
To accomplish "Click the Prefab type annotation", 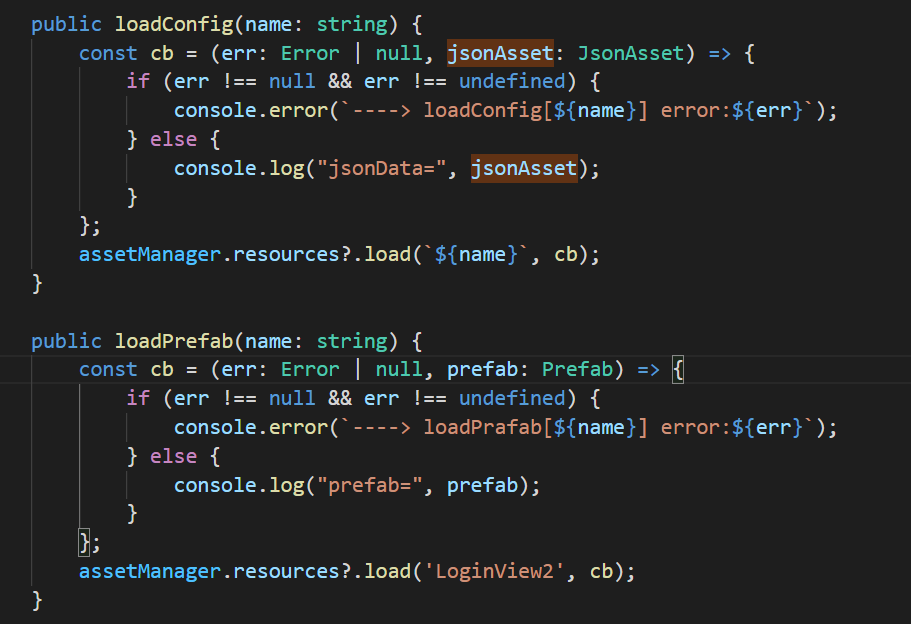I will [x=578, y=370].
